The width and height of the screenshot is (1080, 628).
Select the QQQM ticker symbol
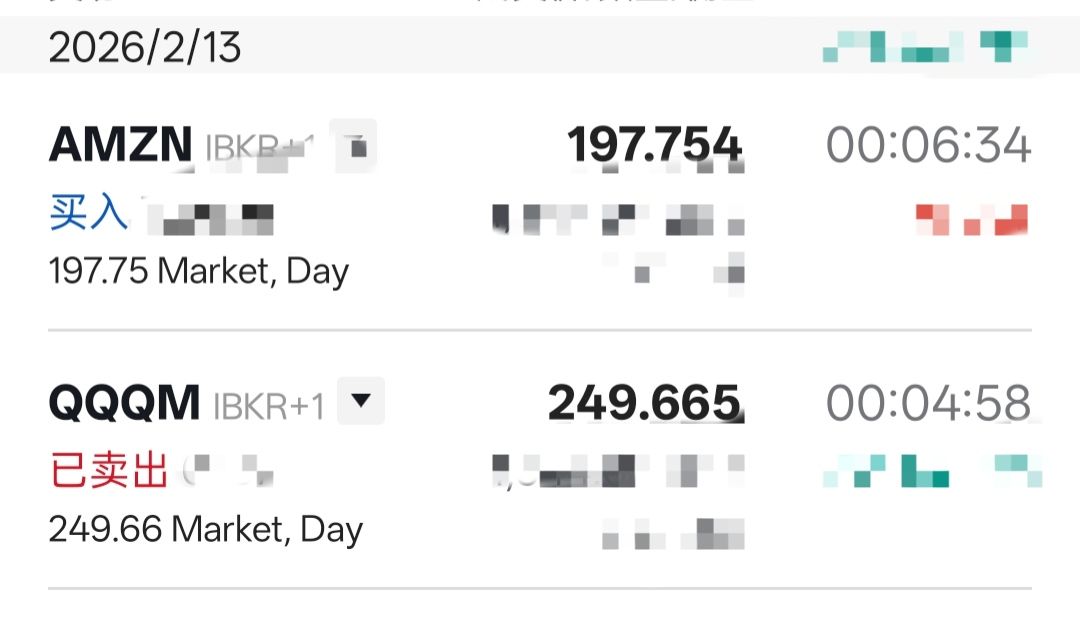[x=124, y=403]
